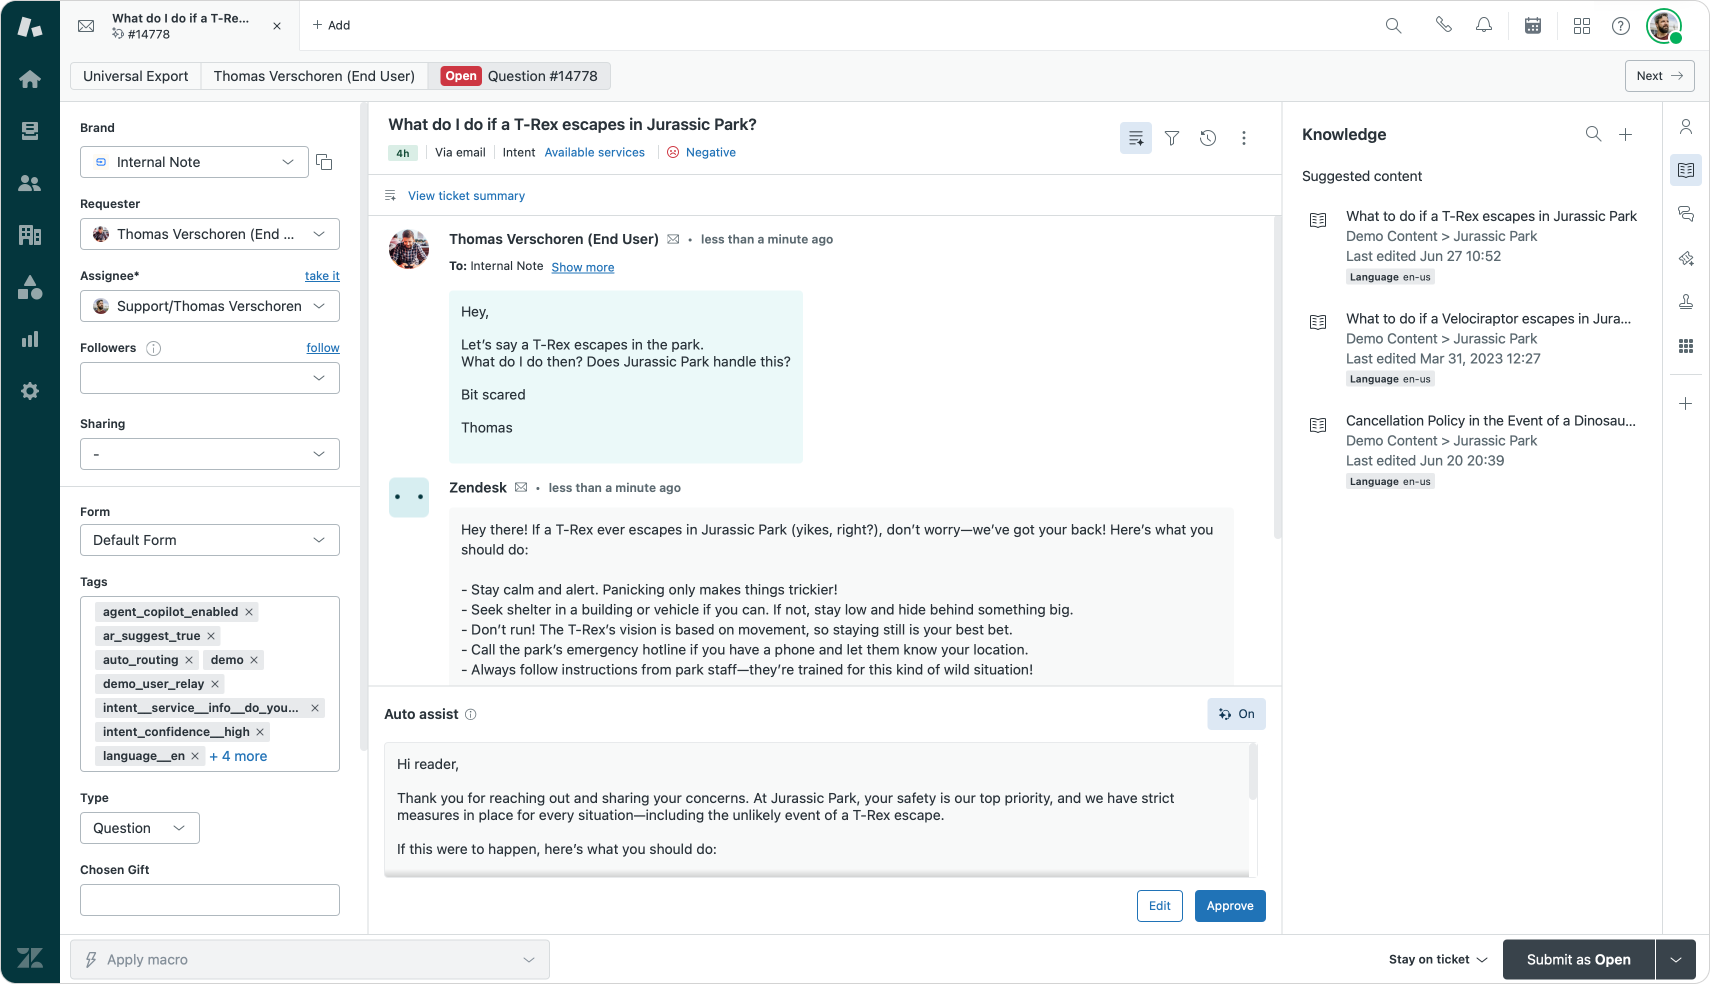The width and height of the screenshot is (1710, 984).
Task: Select the Knowledge book panel icon
Action: click(1686, 170)
